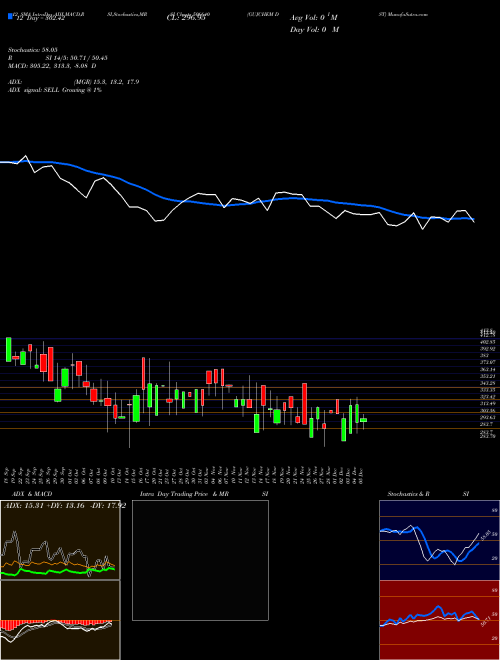The image size is (500, 660).
Task: Click the 'Stochastics & R' panel title
Action: (408, 494)
